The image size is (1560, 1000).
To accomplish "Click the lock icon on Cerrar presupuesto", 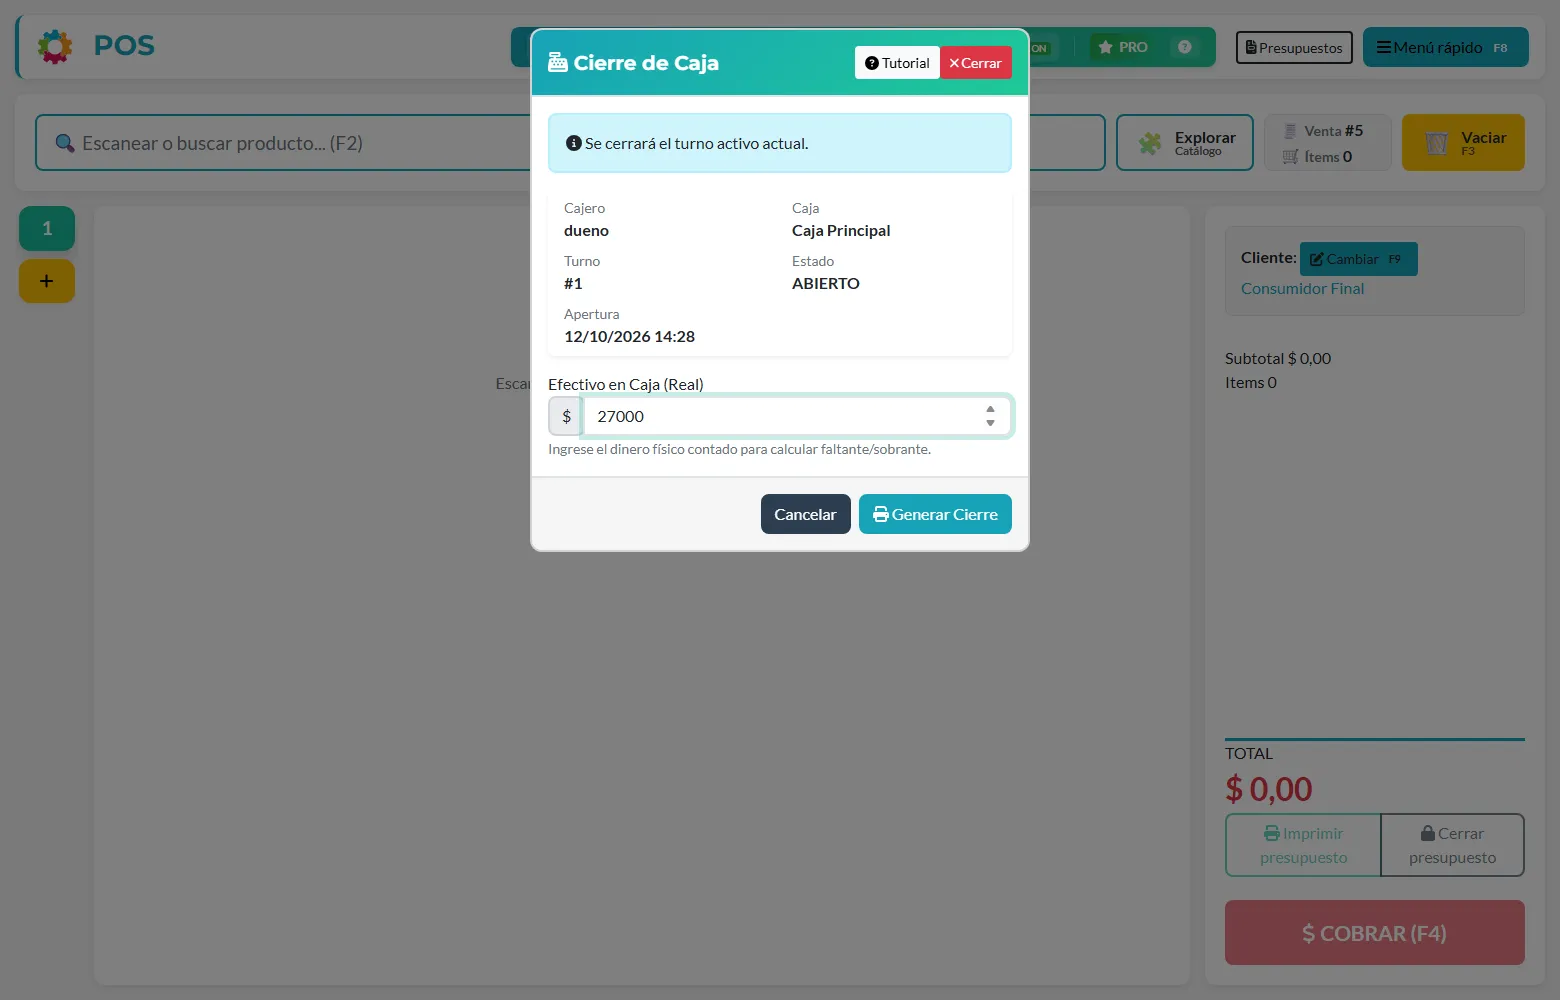I will click(x=1428, y=833).
